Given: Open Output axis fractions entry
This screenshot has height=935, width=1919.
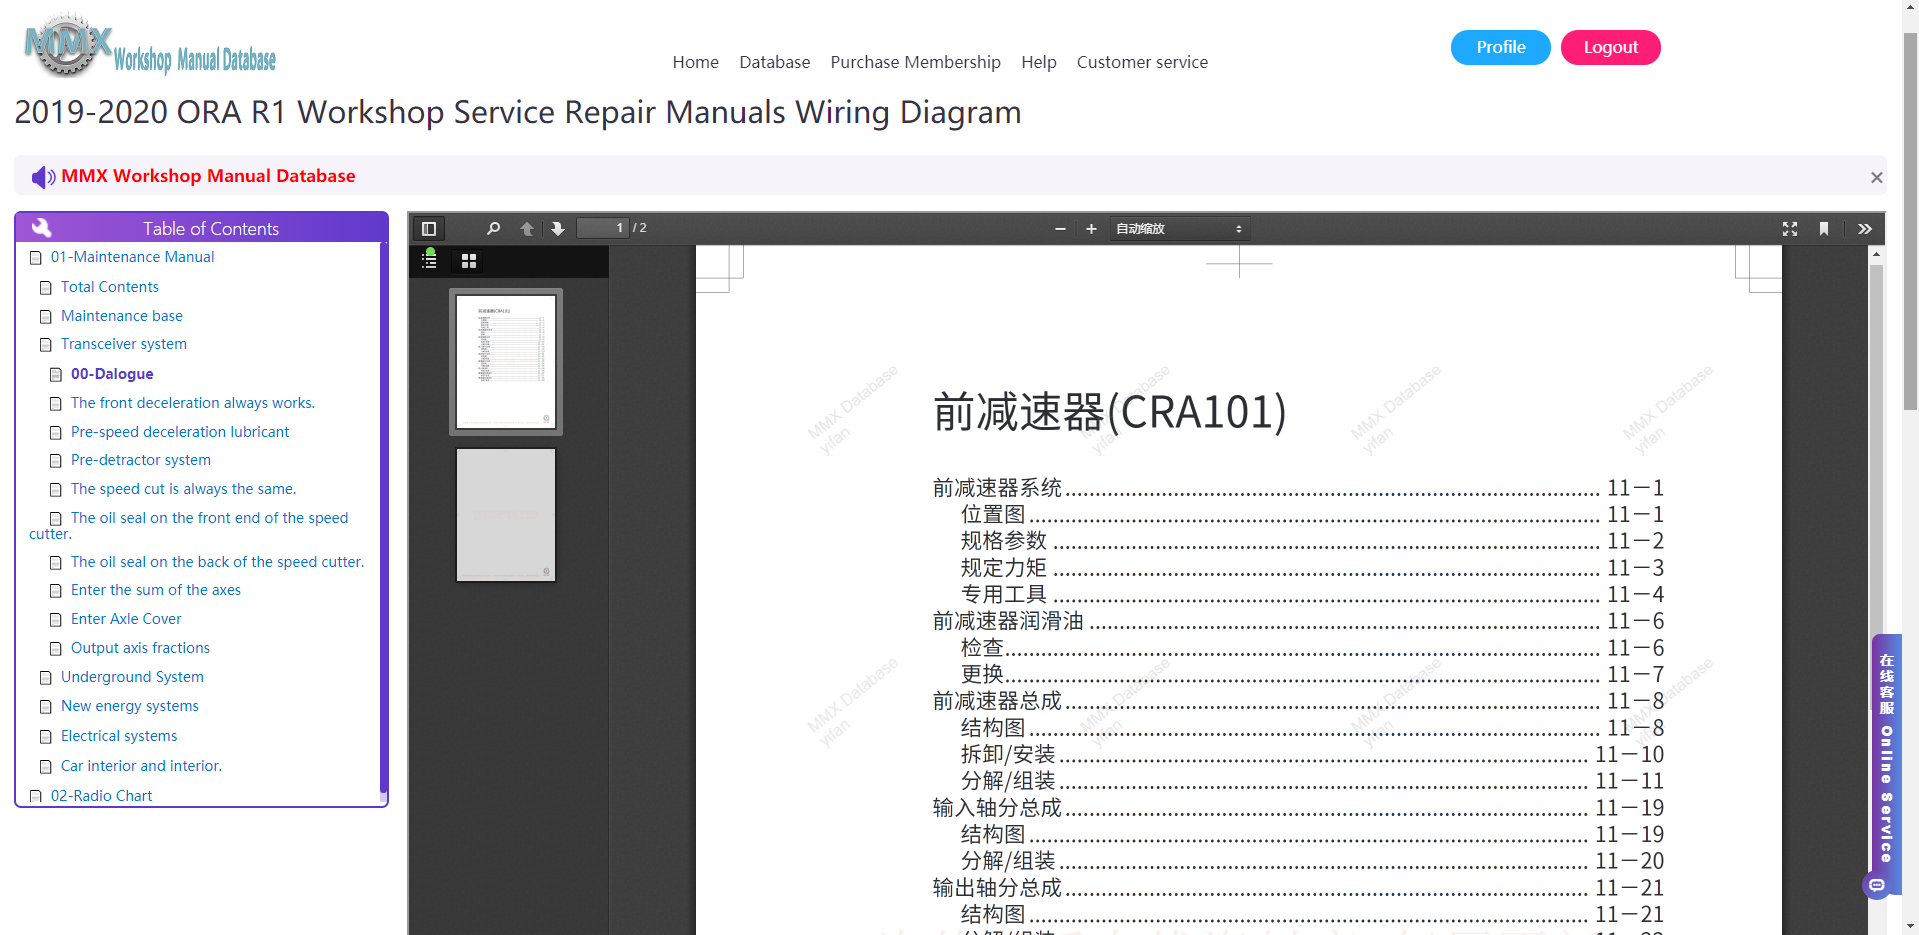Looking at the screenshot, I should (140, 648).
